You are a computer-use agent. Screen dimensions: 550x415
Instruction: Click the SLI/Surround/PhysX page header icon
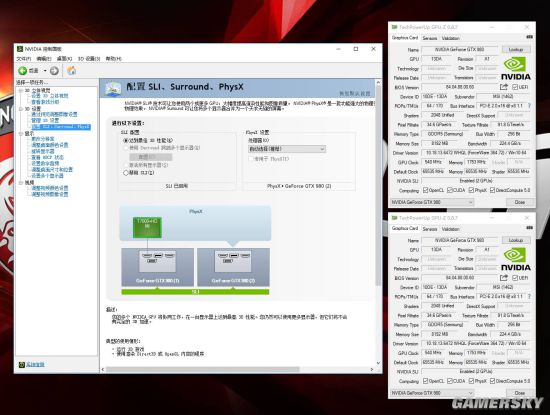point(113,88)
